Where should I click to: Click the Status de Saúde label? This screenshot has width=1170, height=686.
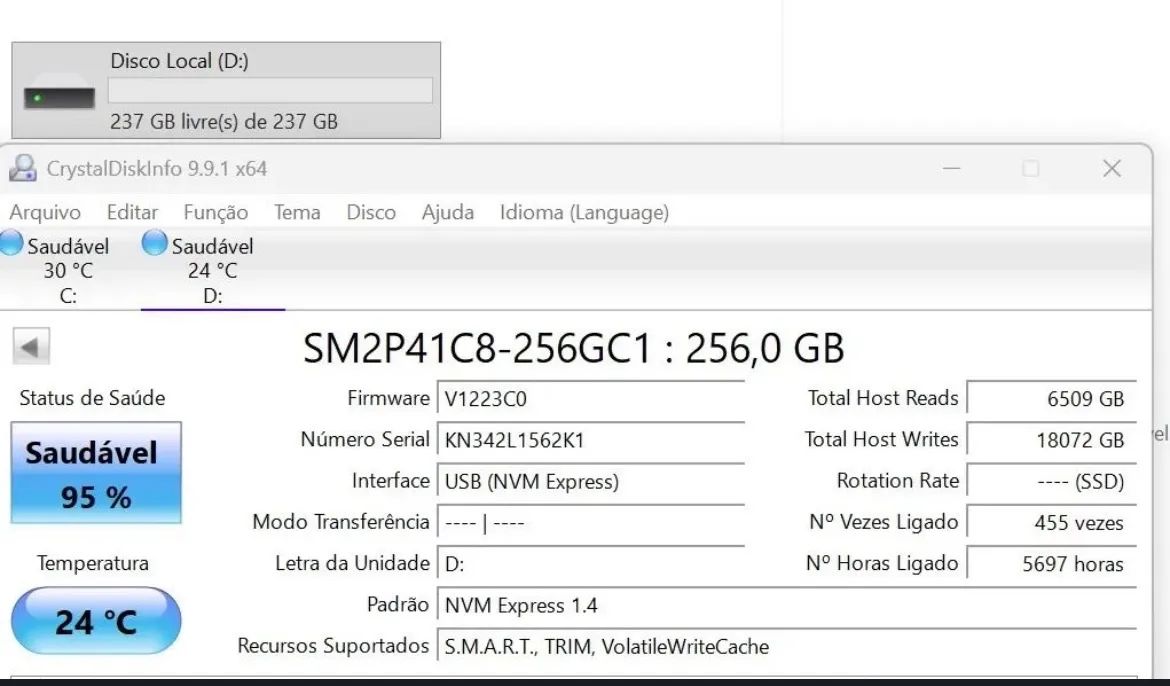coord(93,398)
